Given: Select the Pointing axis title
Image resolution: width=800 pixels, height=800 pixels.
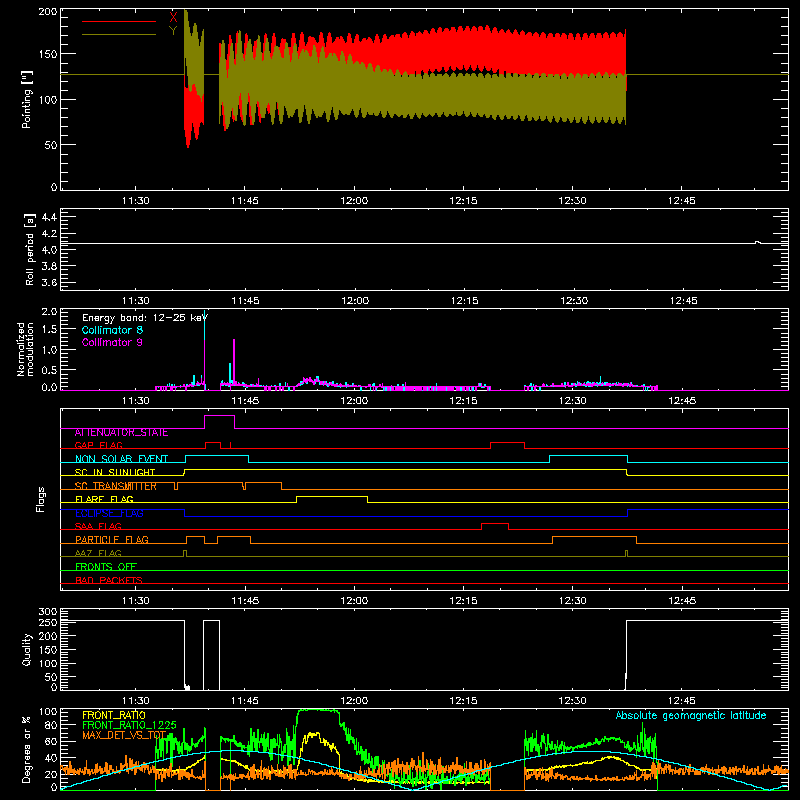Looking at the screenshot, I should coord(27,99).
